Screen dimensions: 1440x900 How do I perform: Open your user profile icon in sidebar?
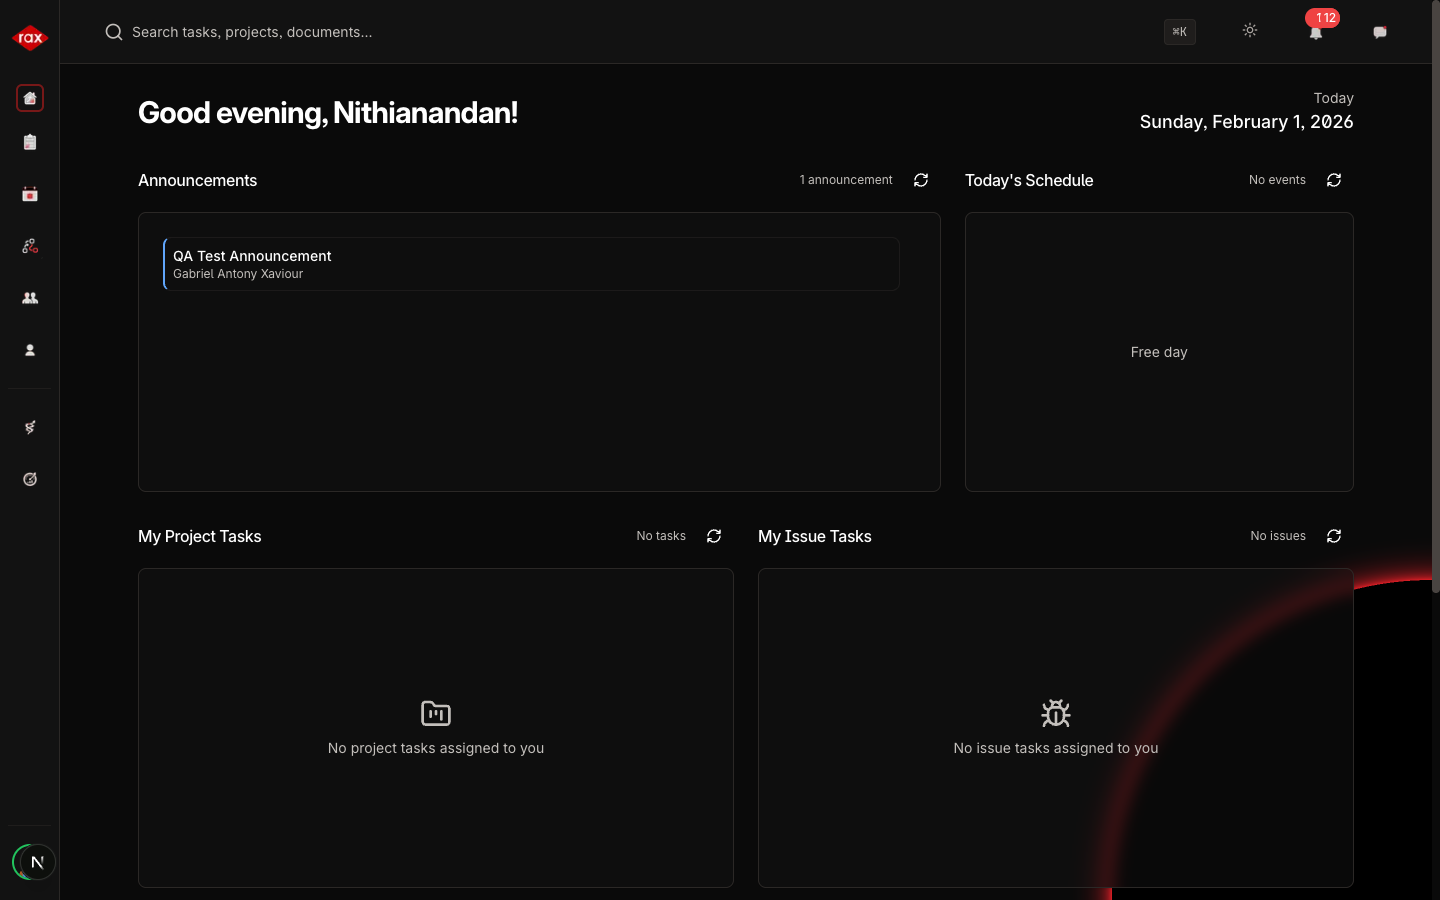(30, 350)
